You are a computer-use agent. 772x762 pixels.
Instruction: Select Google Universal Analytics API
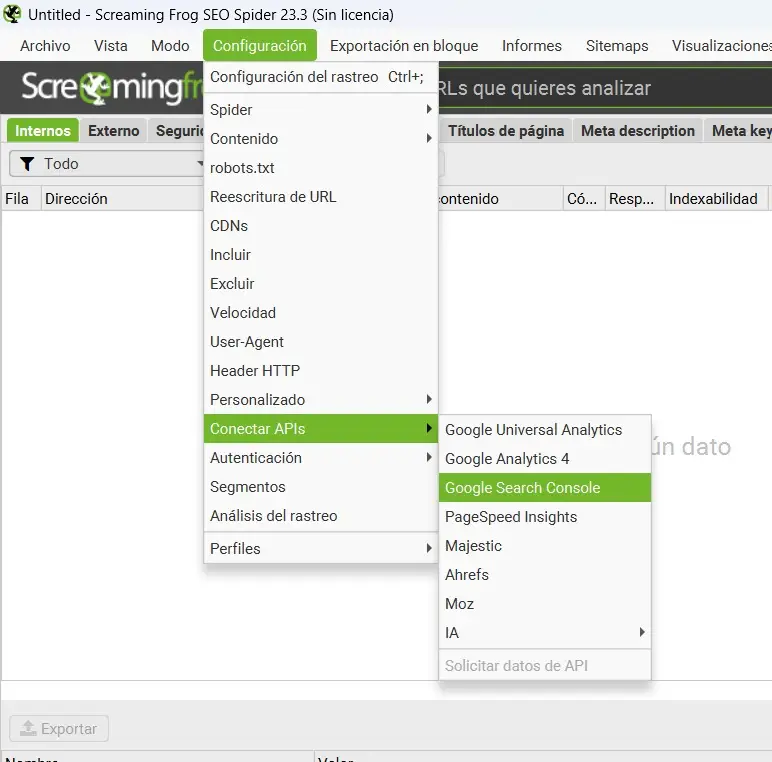[x=545, y=430]
